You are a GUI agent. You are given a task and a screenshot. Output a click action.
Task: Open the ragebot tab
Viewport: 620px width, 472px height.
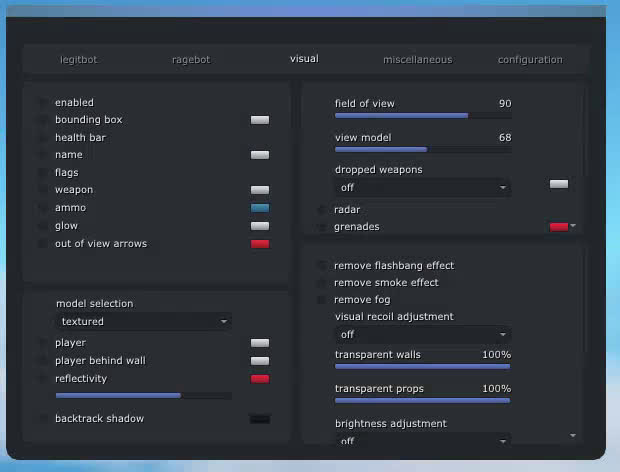point(191,60)
